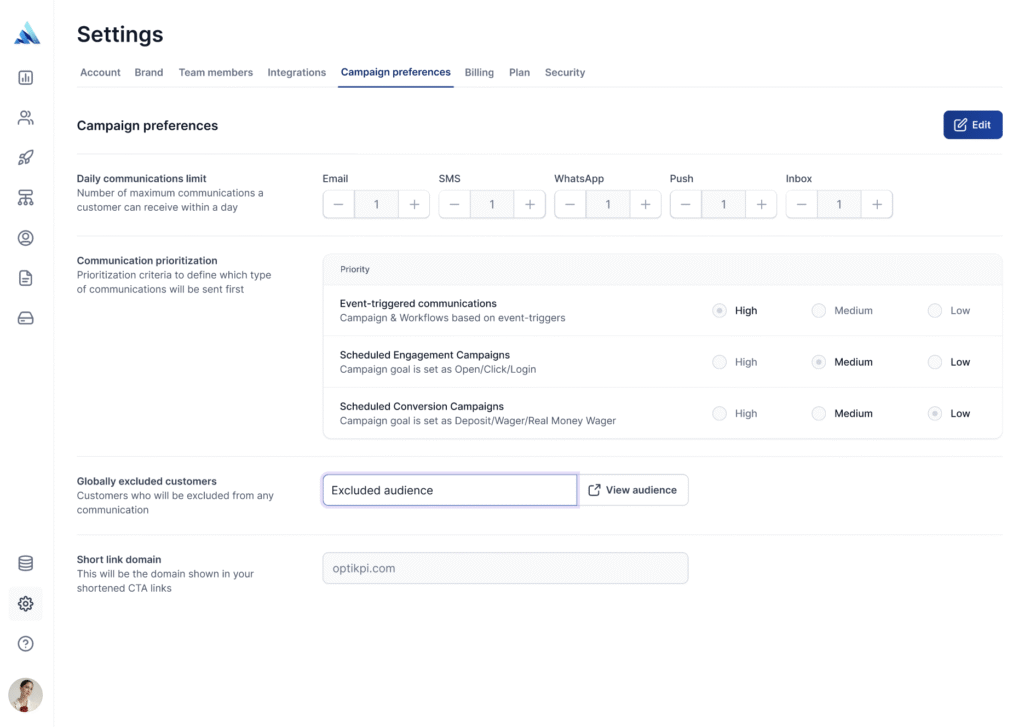Viewport: 1024px width, 727px height.
Task: Switch to the Brand tab
Action: pyautogui.click(x=149, y=73)
